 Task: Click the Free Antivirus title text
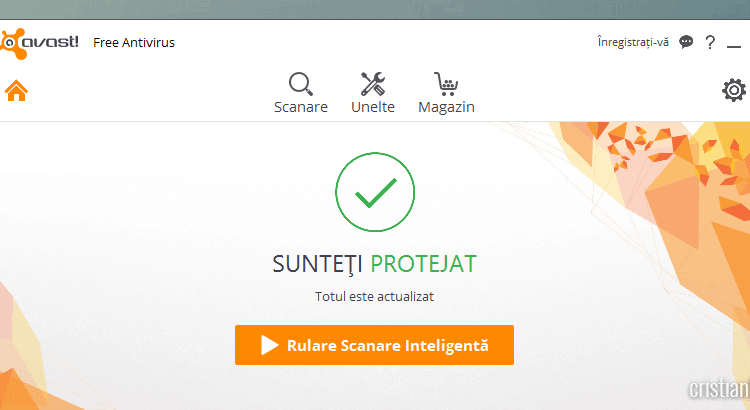[134, 43]
